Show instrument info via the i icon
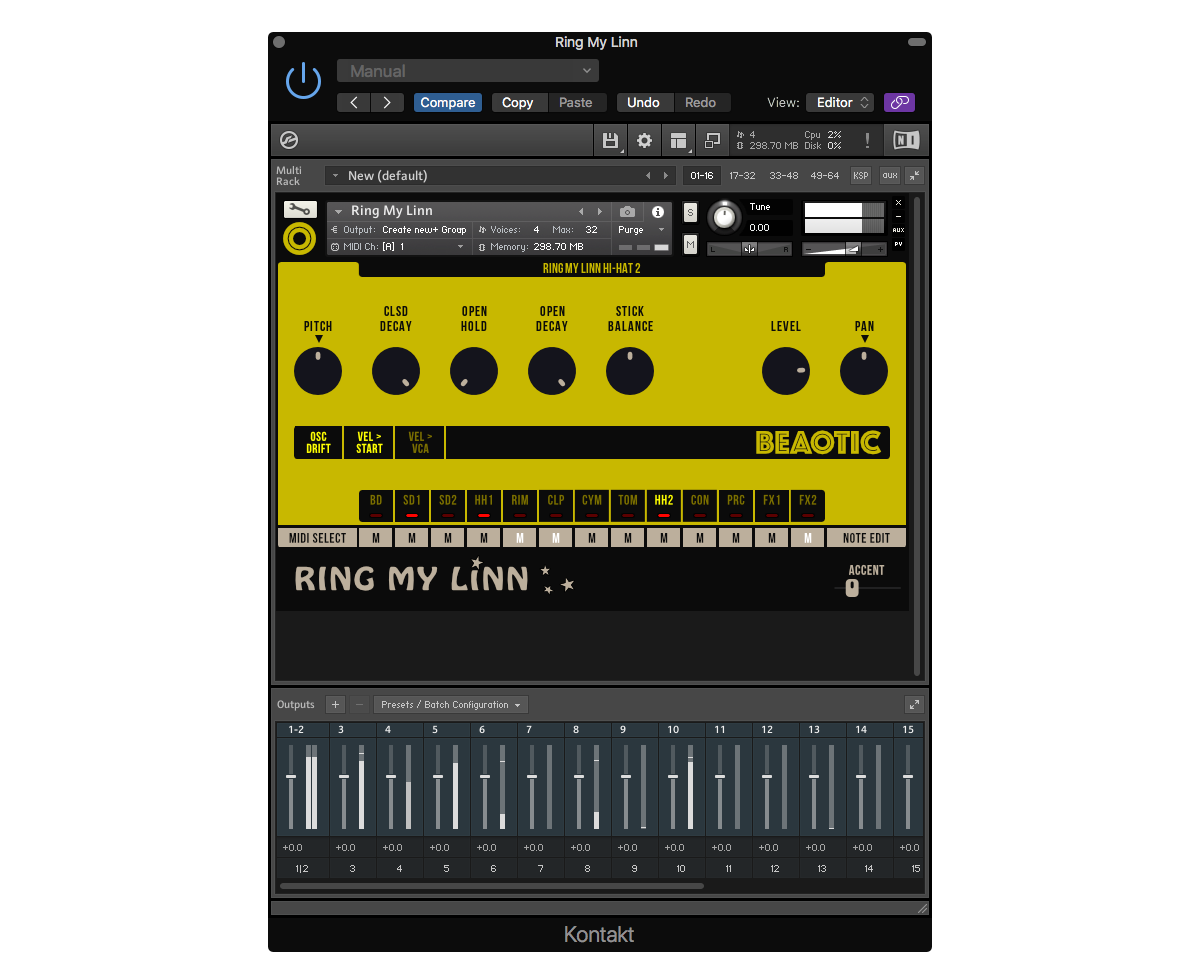Viewport: 1200px width, 954px height. click(x=657, y=212)
